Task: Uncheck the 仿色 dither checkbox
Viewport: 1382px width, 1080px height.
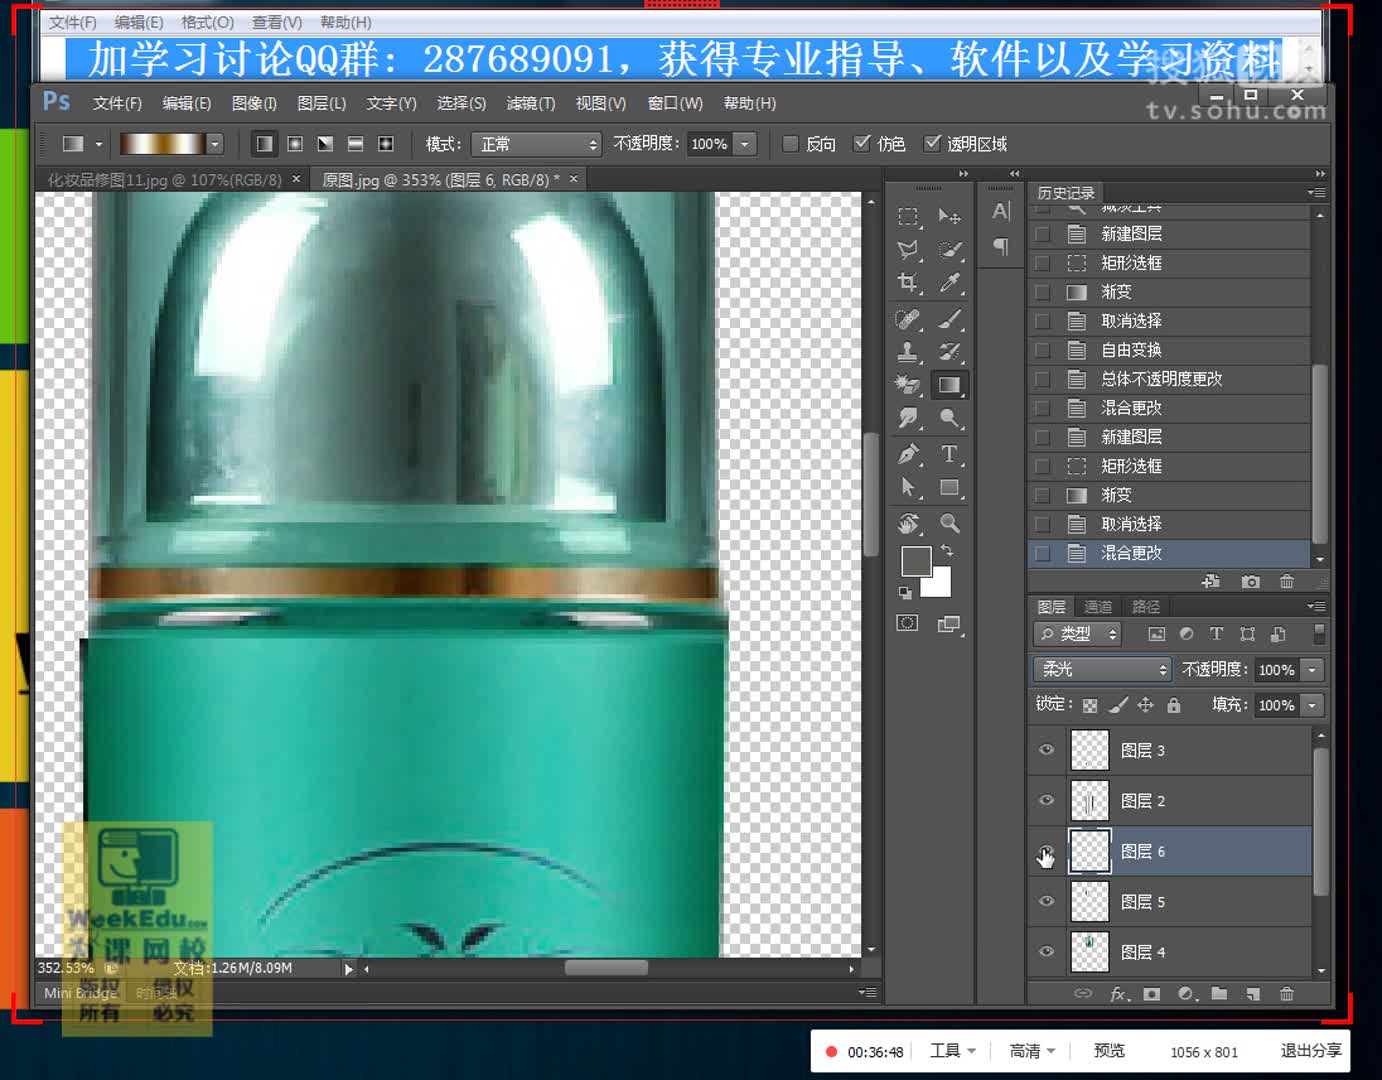Action: [x=861, y=144]
